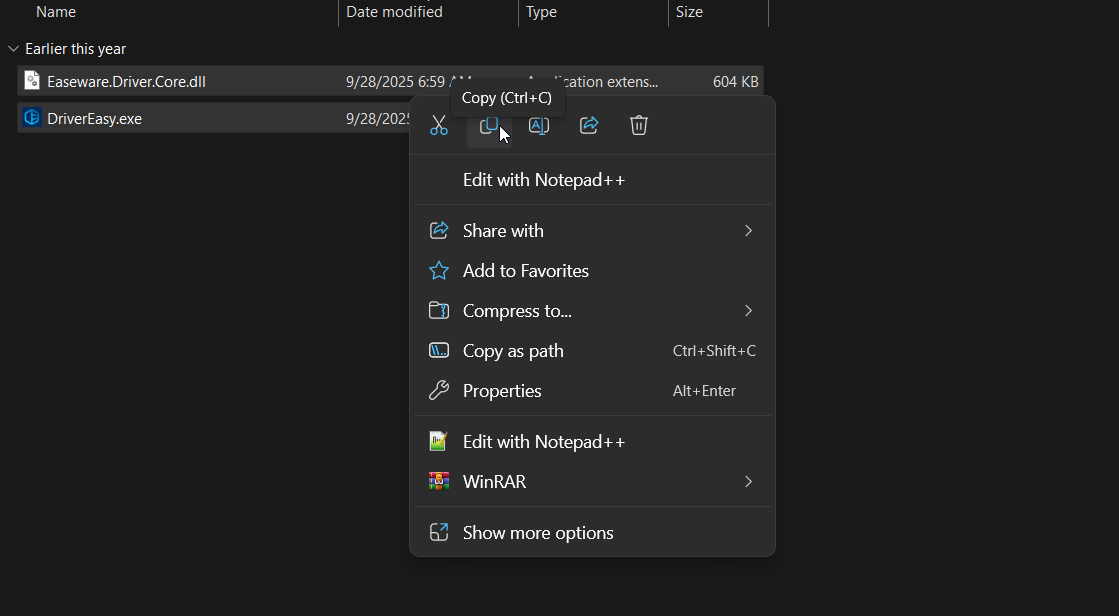Expand WinRAR submenu arrow

[748, 482]
